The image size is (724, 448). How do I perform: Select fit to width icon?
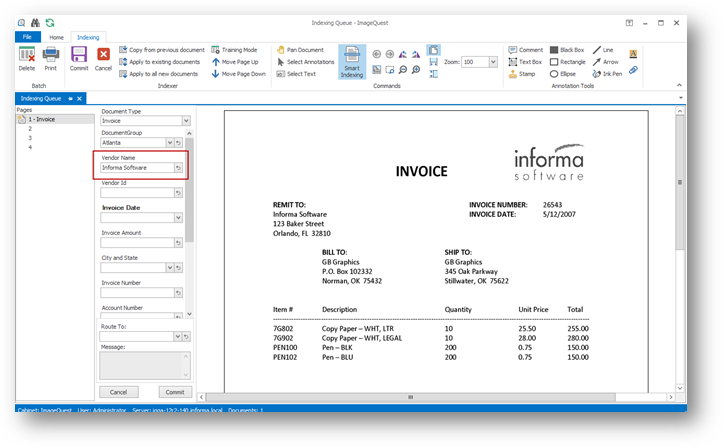tap(434, 62)
